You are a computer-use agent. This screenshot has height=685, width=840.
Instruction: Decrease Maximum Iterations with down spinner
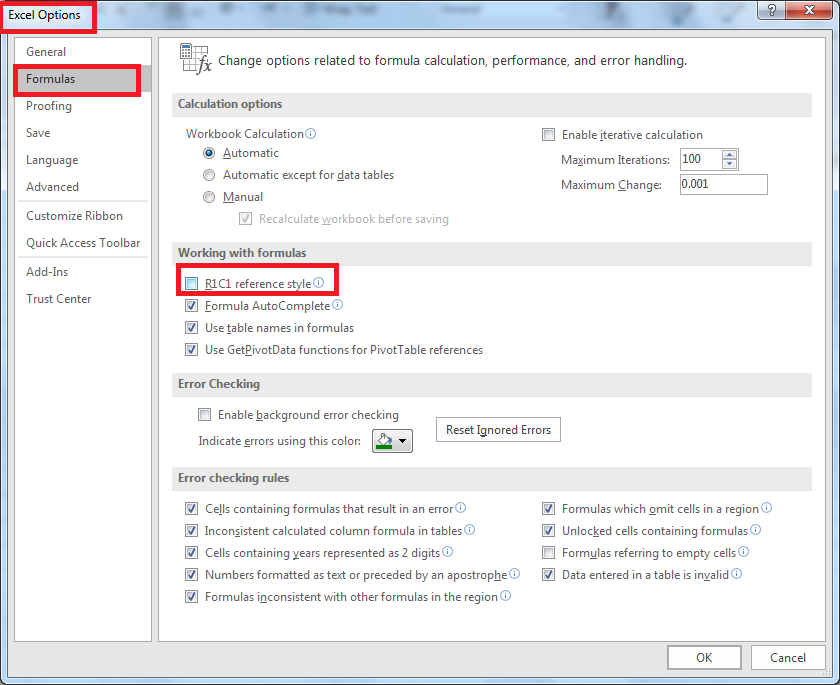pyautogui.click(x=729, y=163)
